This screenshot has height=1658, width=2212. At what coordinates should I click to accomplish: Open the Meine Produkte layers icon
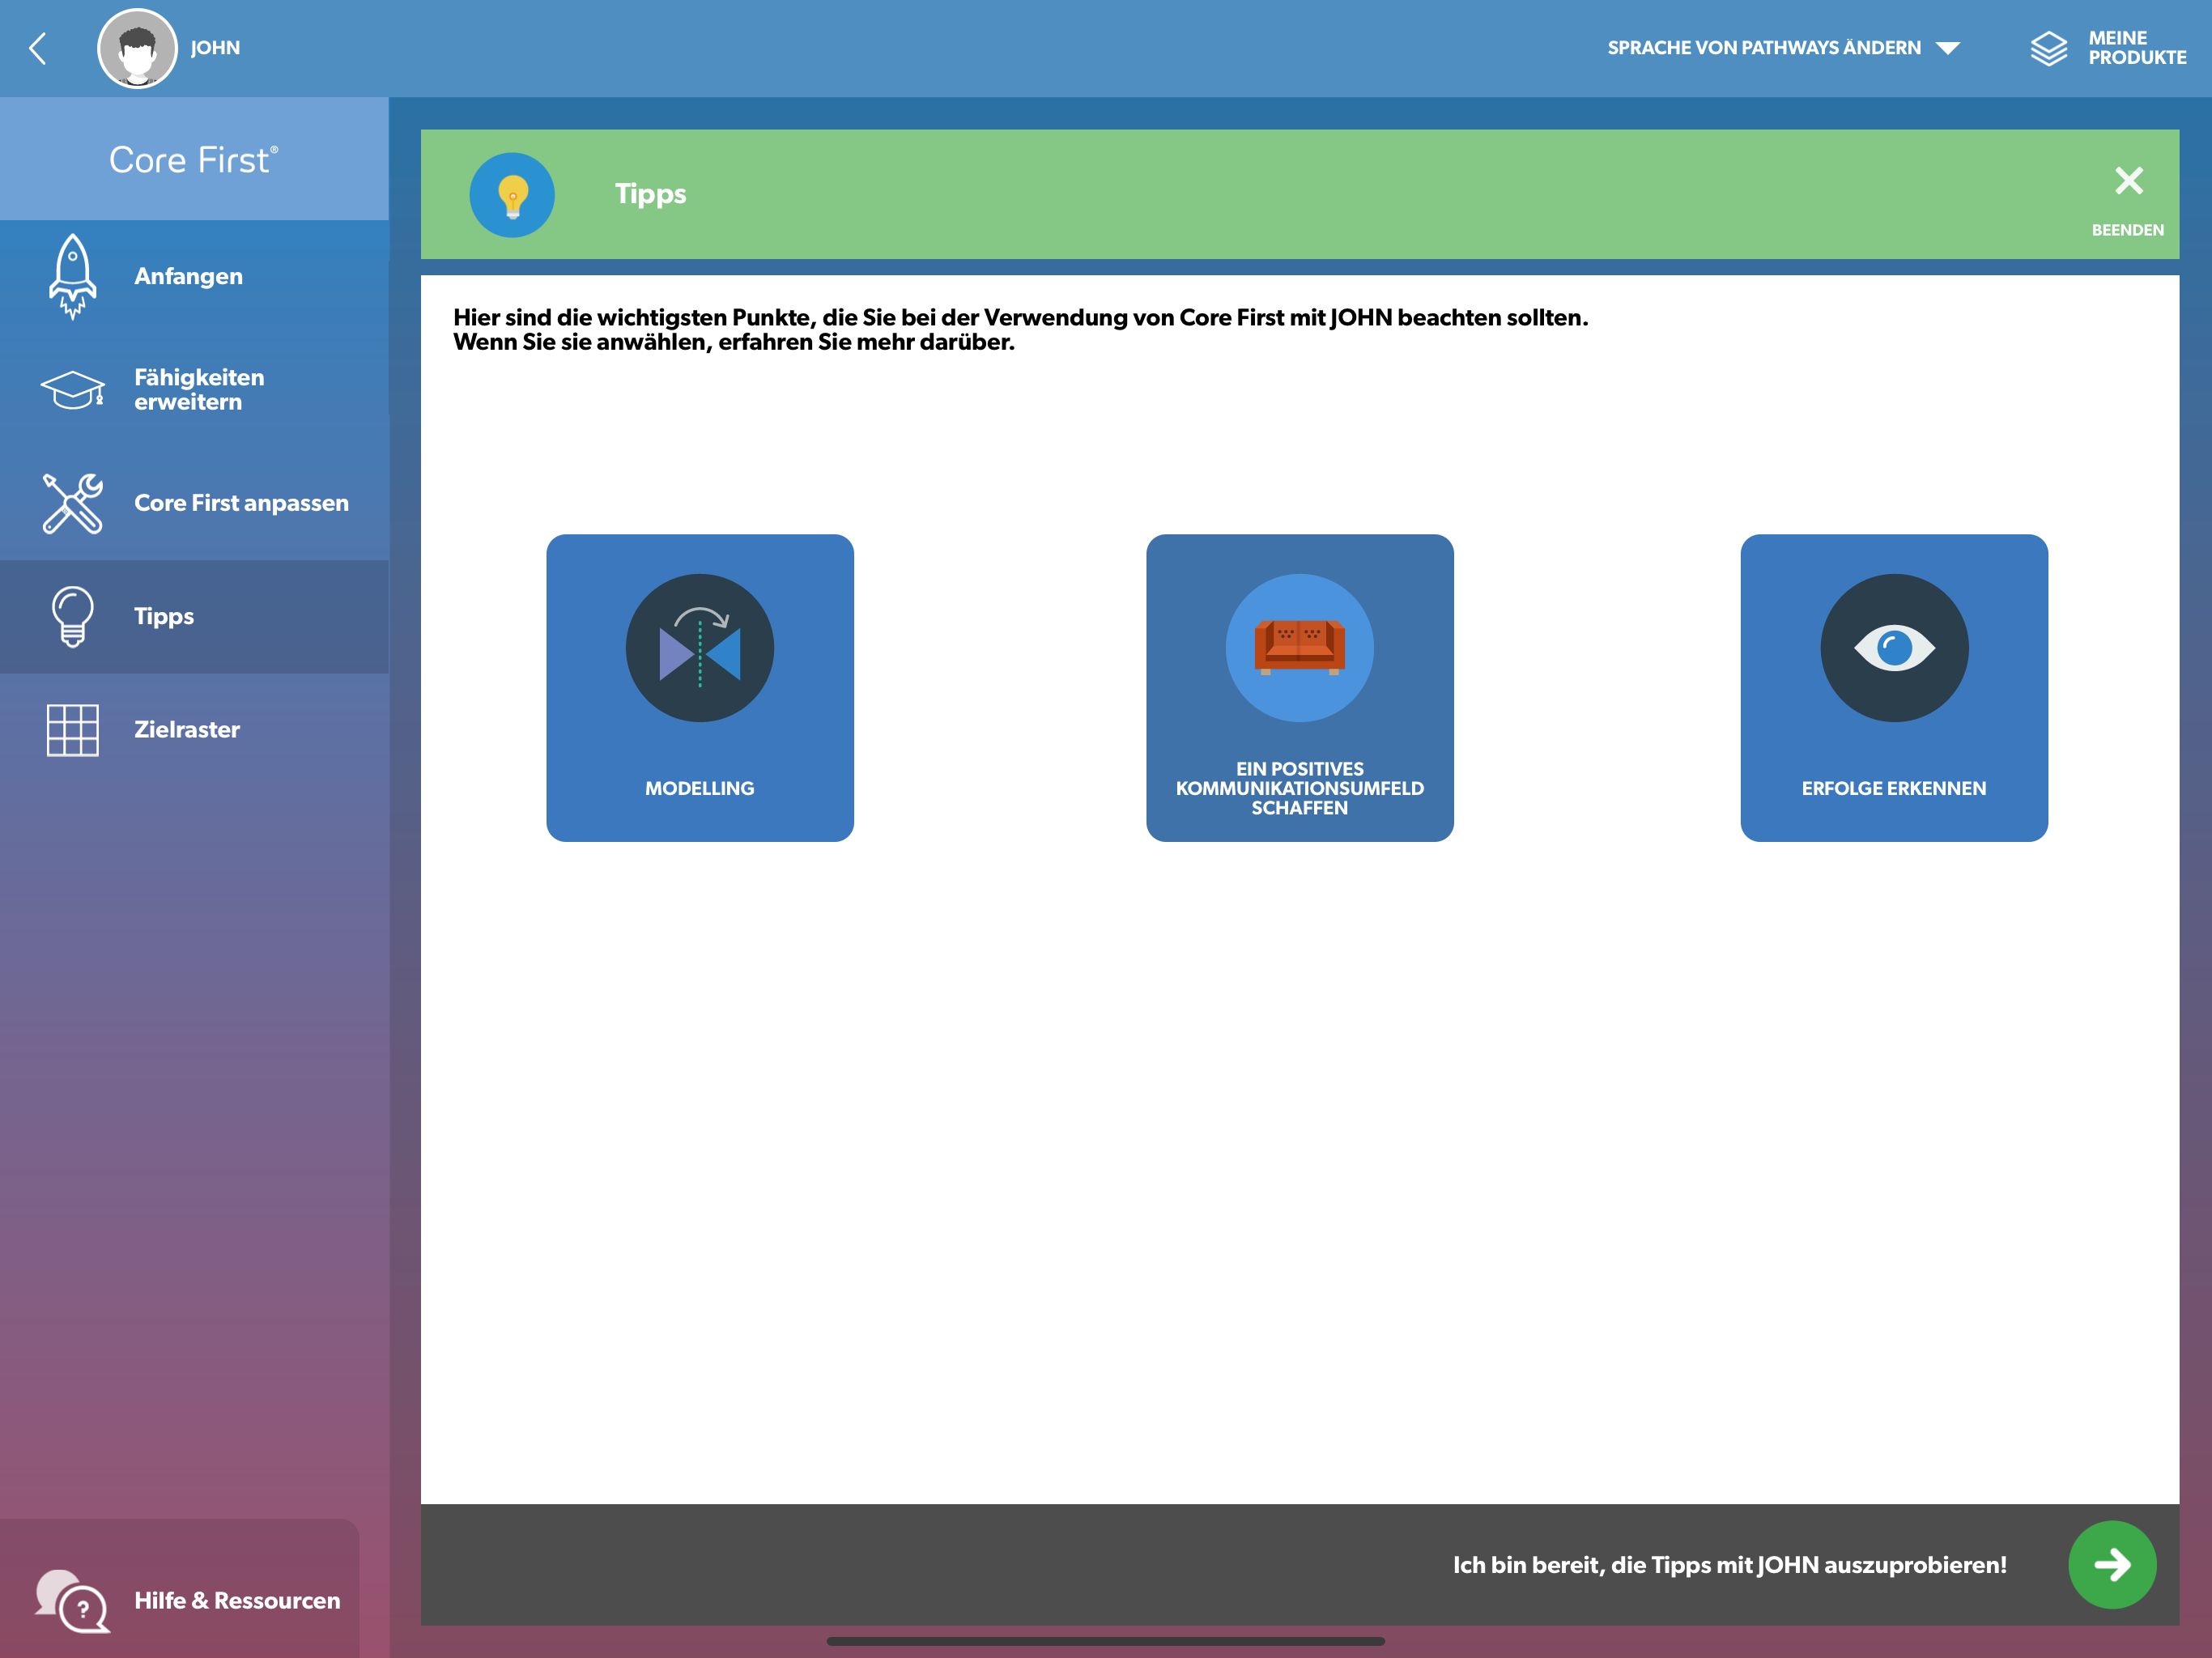click(2048, 48)
